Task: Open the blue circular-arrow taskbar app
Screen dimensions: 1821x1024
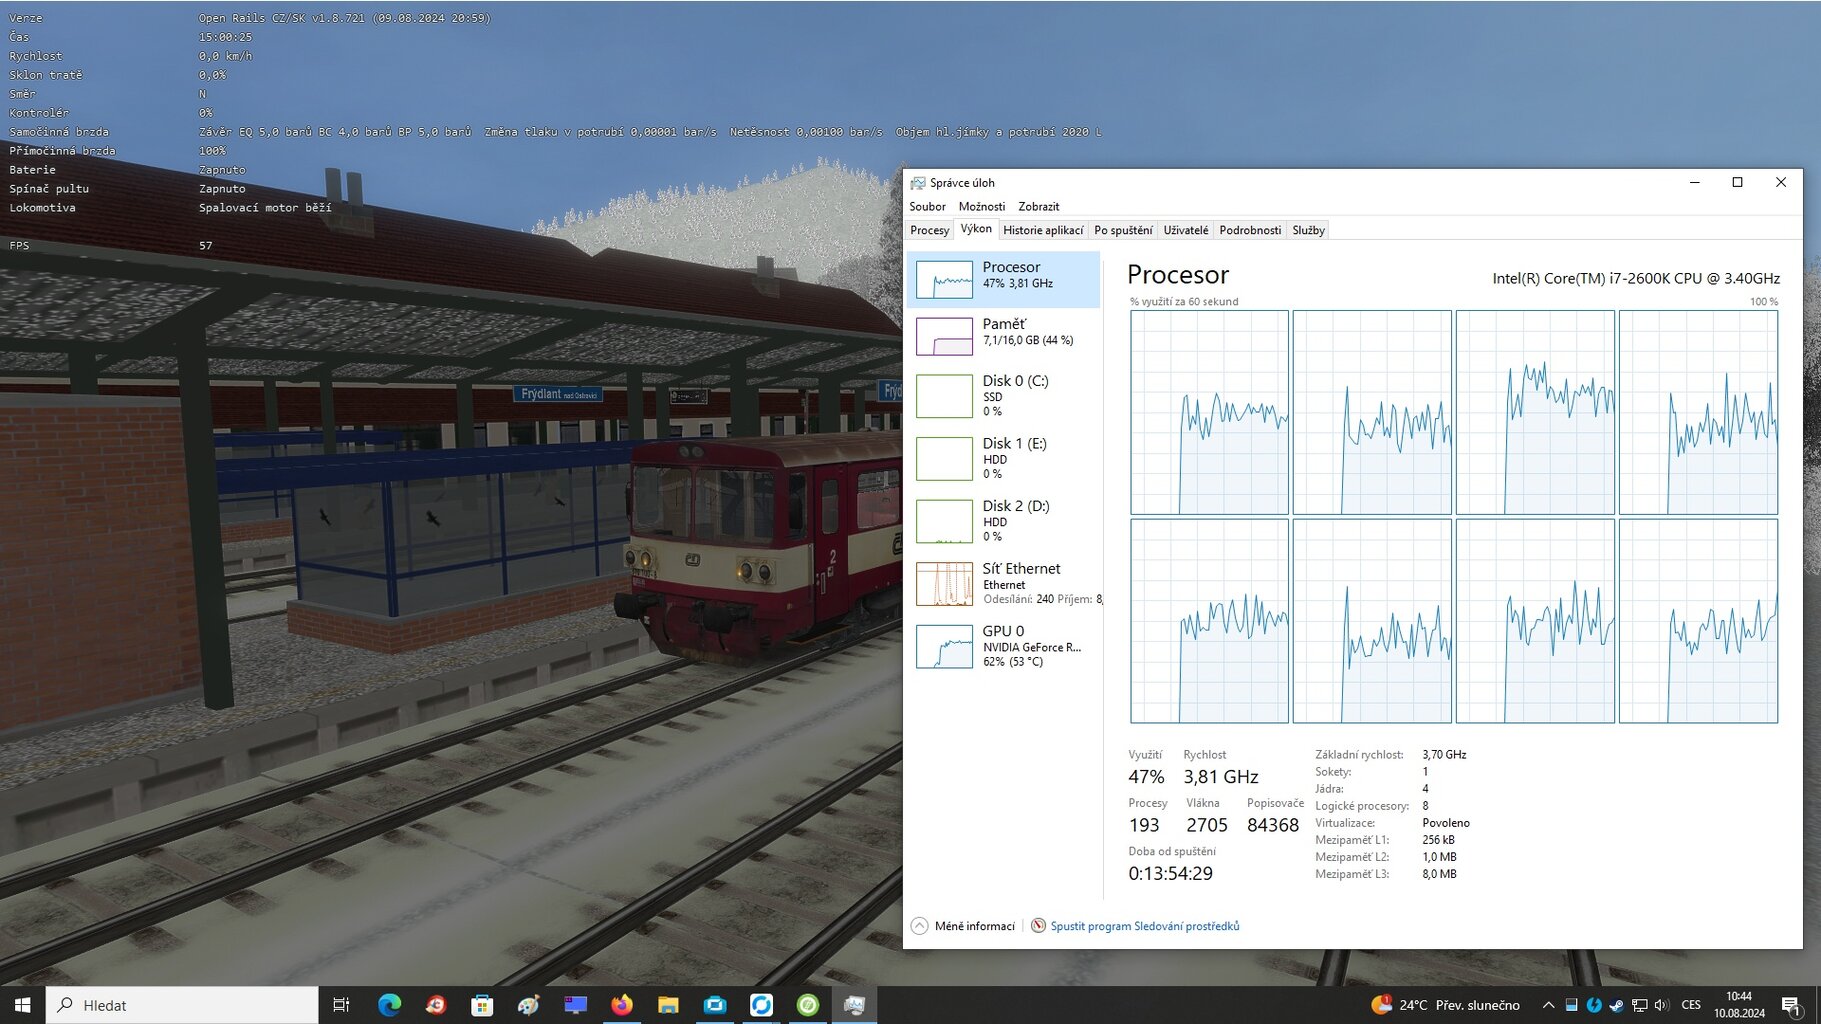Action: [761, 1005]
